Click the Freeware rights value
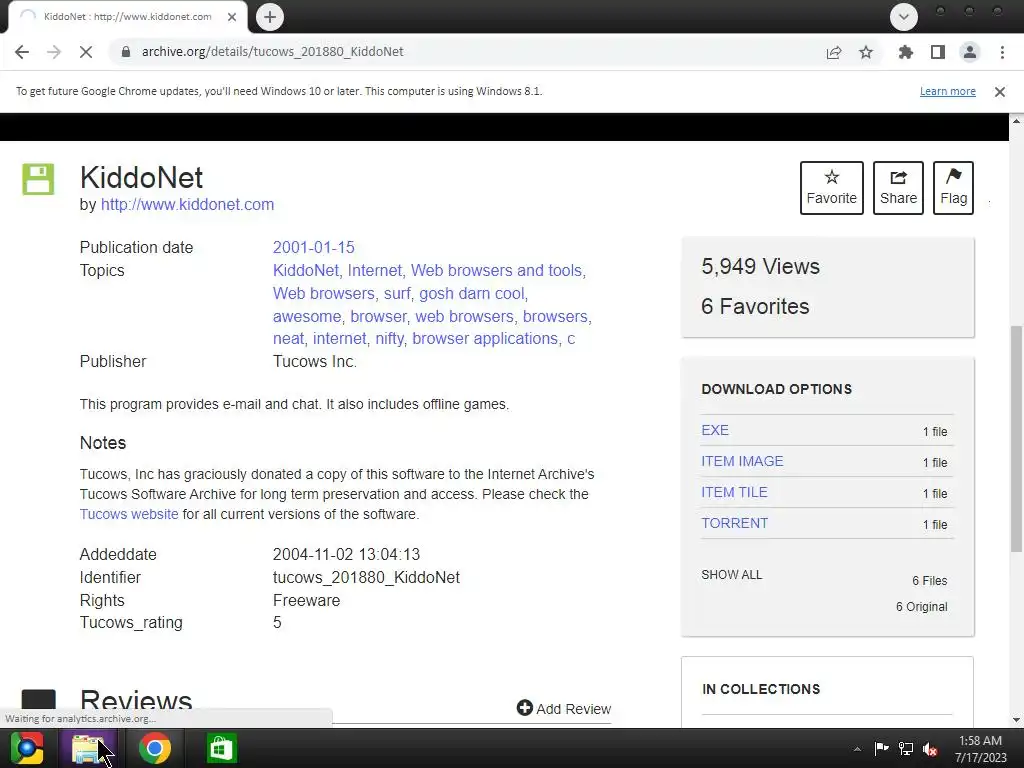1024x768 pixels. coord(306,600)
